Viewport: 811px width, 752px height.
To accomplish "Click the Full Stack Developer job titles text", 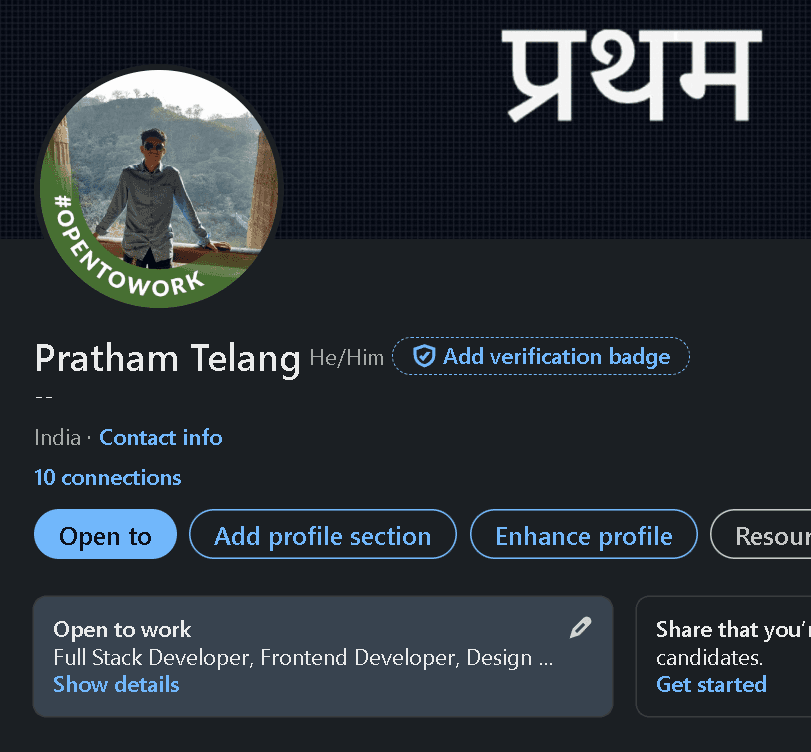I will pos(302,658).
